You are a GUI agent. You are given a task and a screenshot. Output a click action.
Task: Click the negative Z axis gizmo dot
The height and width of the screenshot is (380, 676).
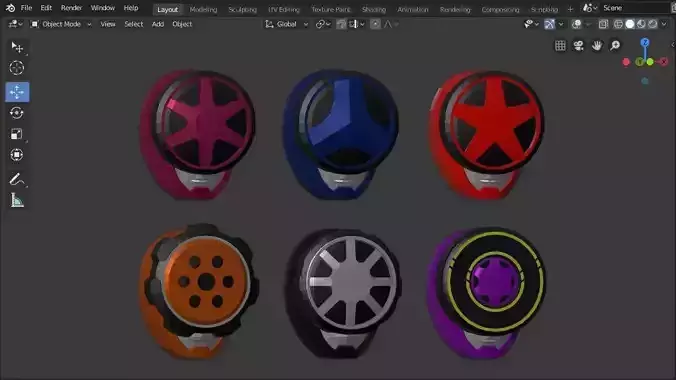point(645,81)
